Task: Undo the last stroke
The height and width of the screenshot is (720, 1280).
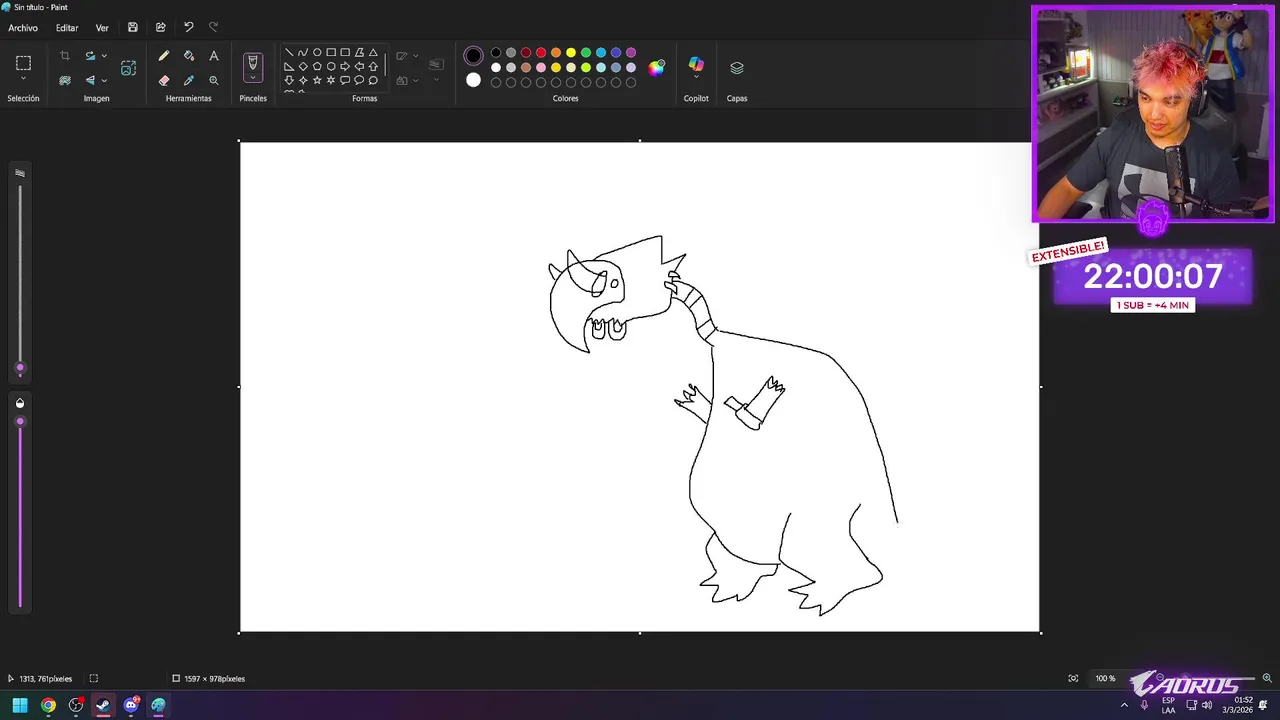Action: [x=188, y=27]
